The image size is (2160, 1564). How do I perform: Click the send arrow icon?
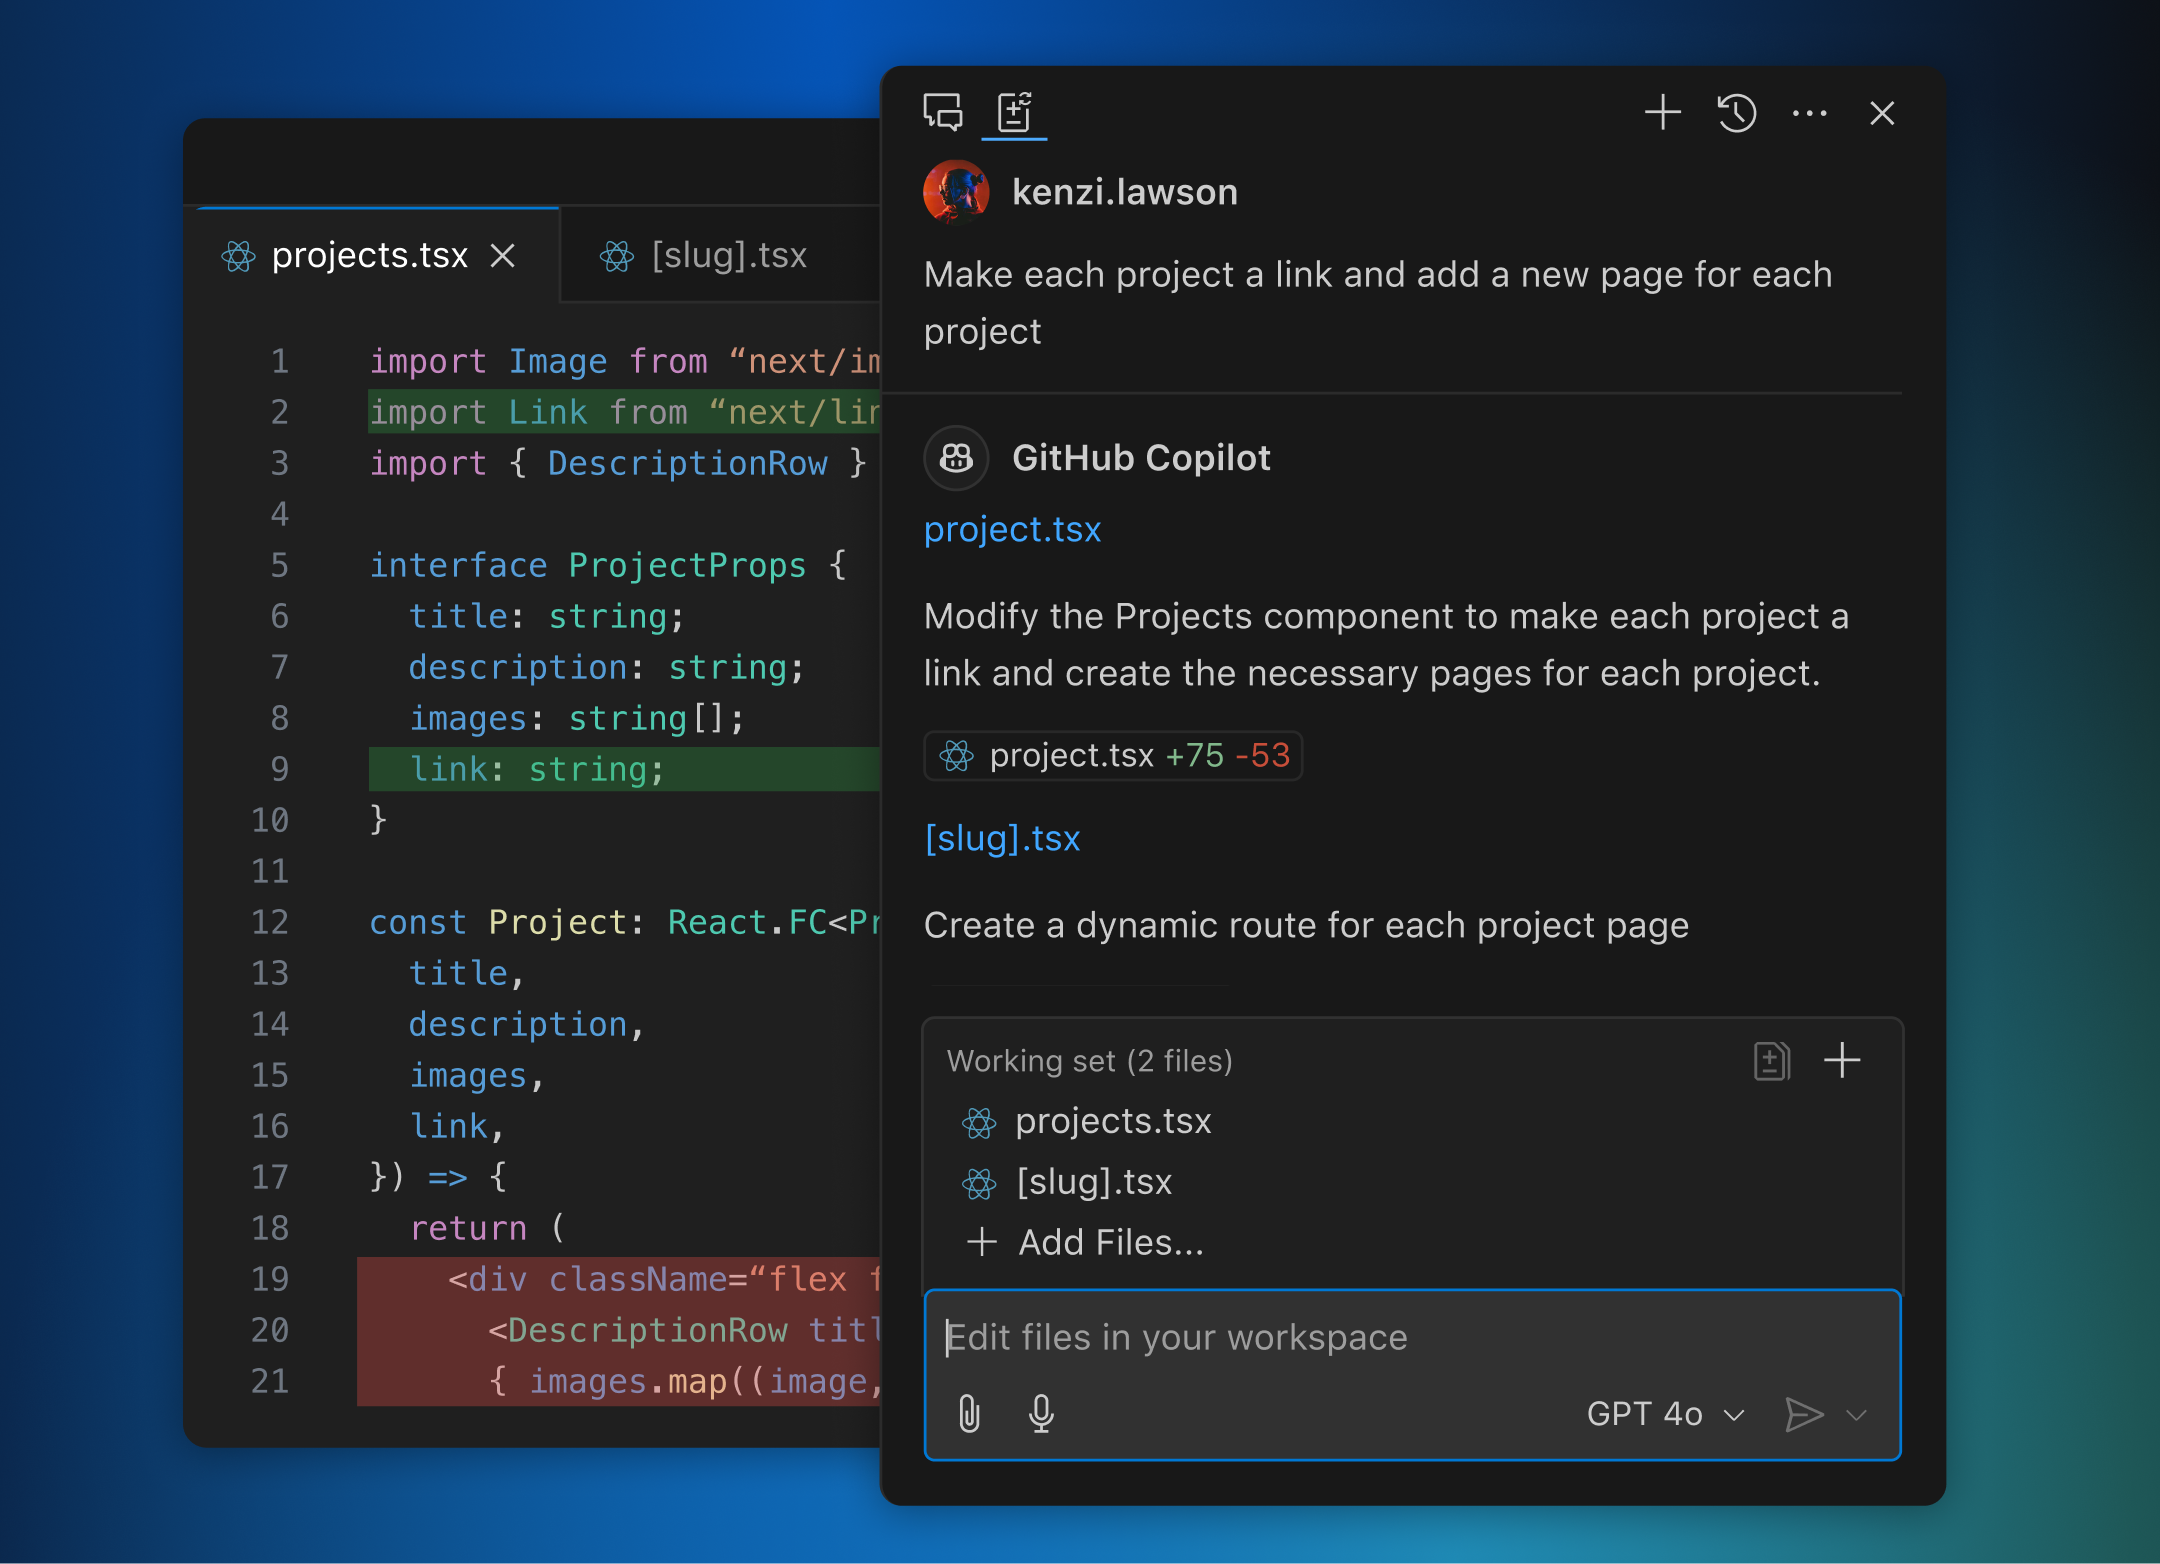click(x=1803, y=1414)
